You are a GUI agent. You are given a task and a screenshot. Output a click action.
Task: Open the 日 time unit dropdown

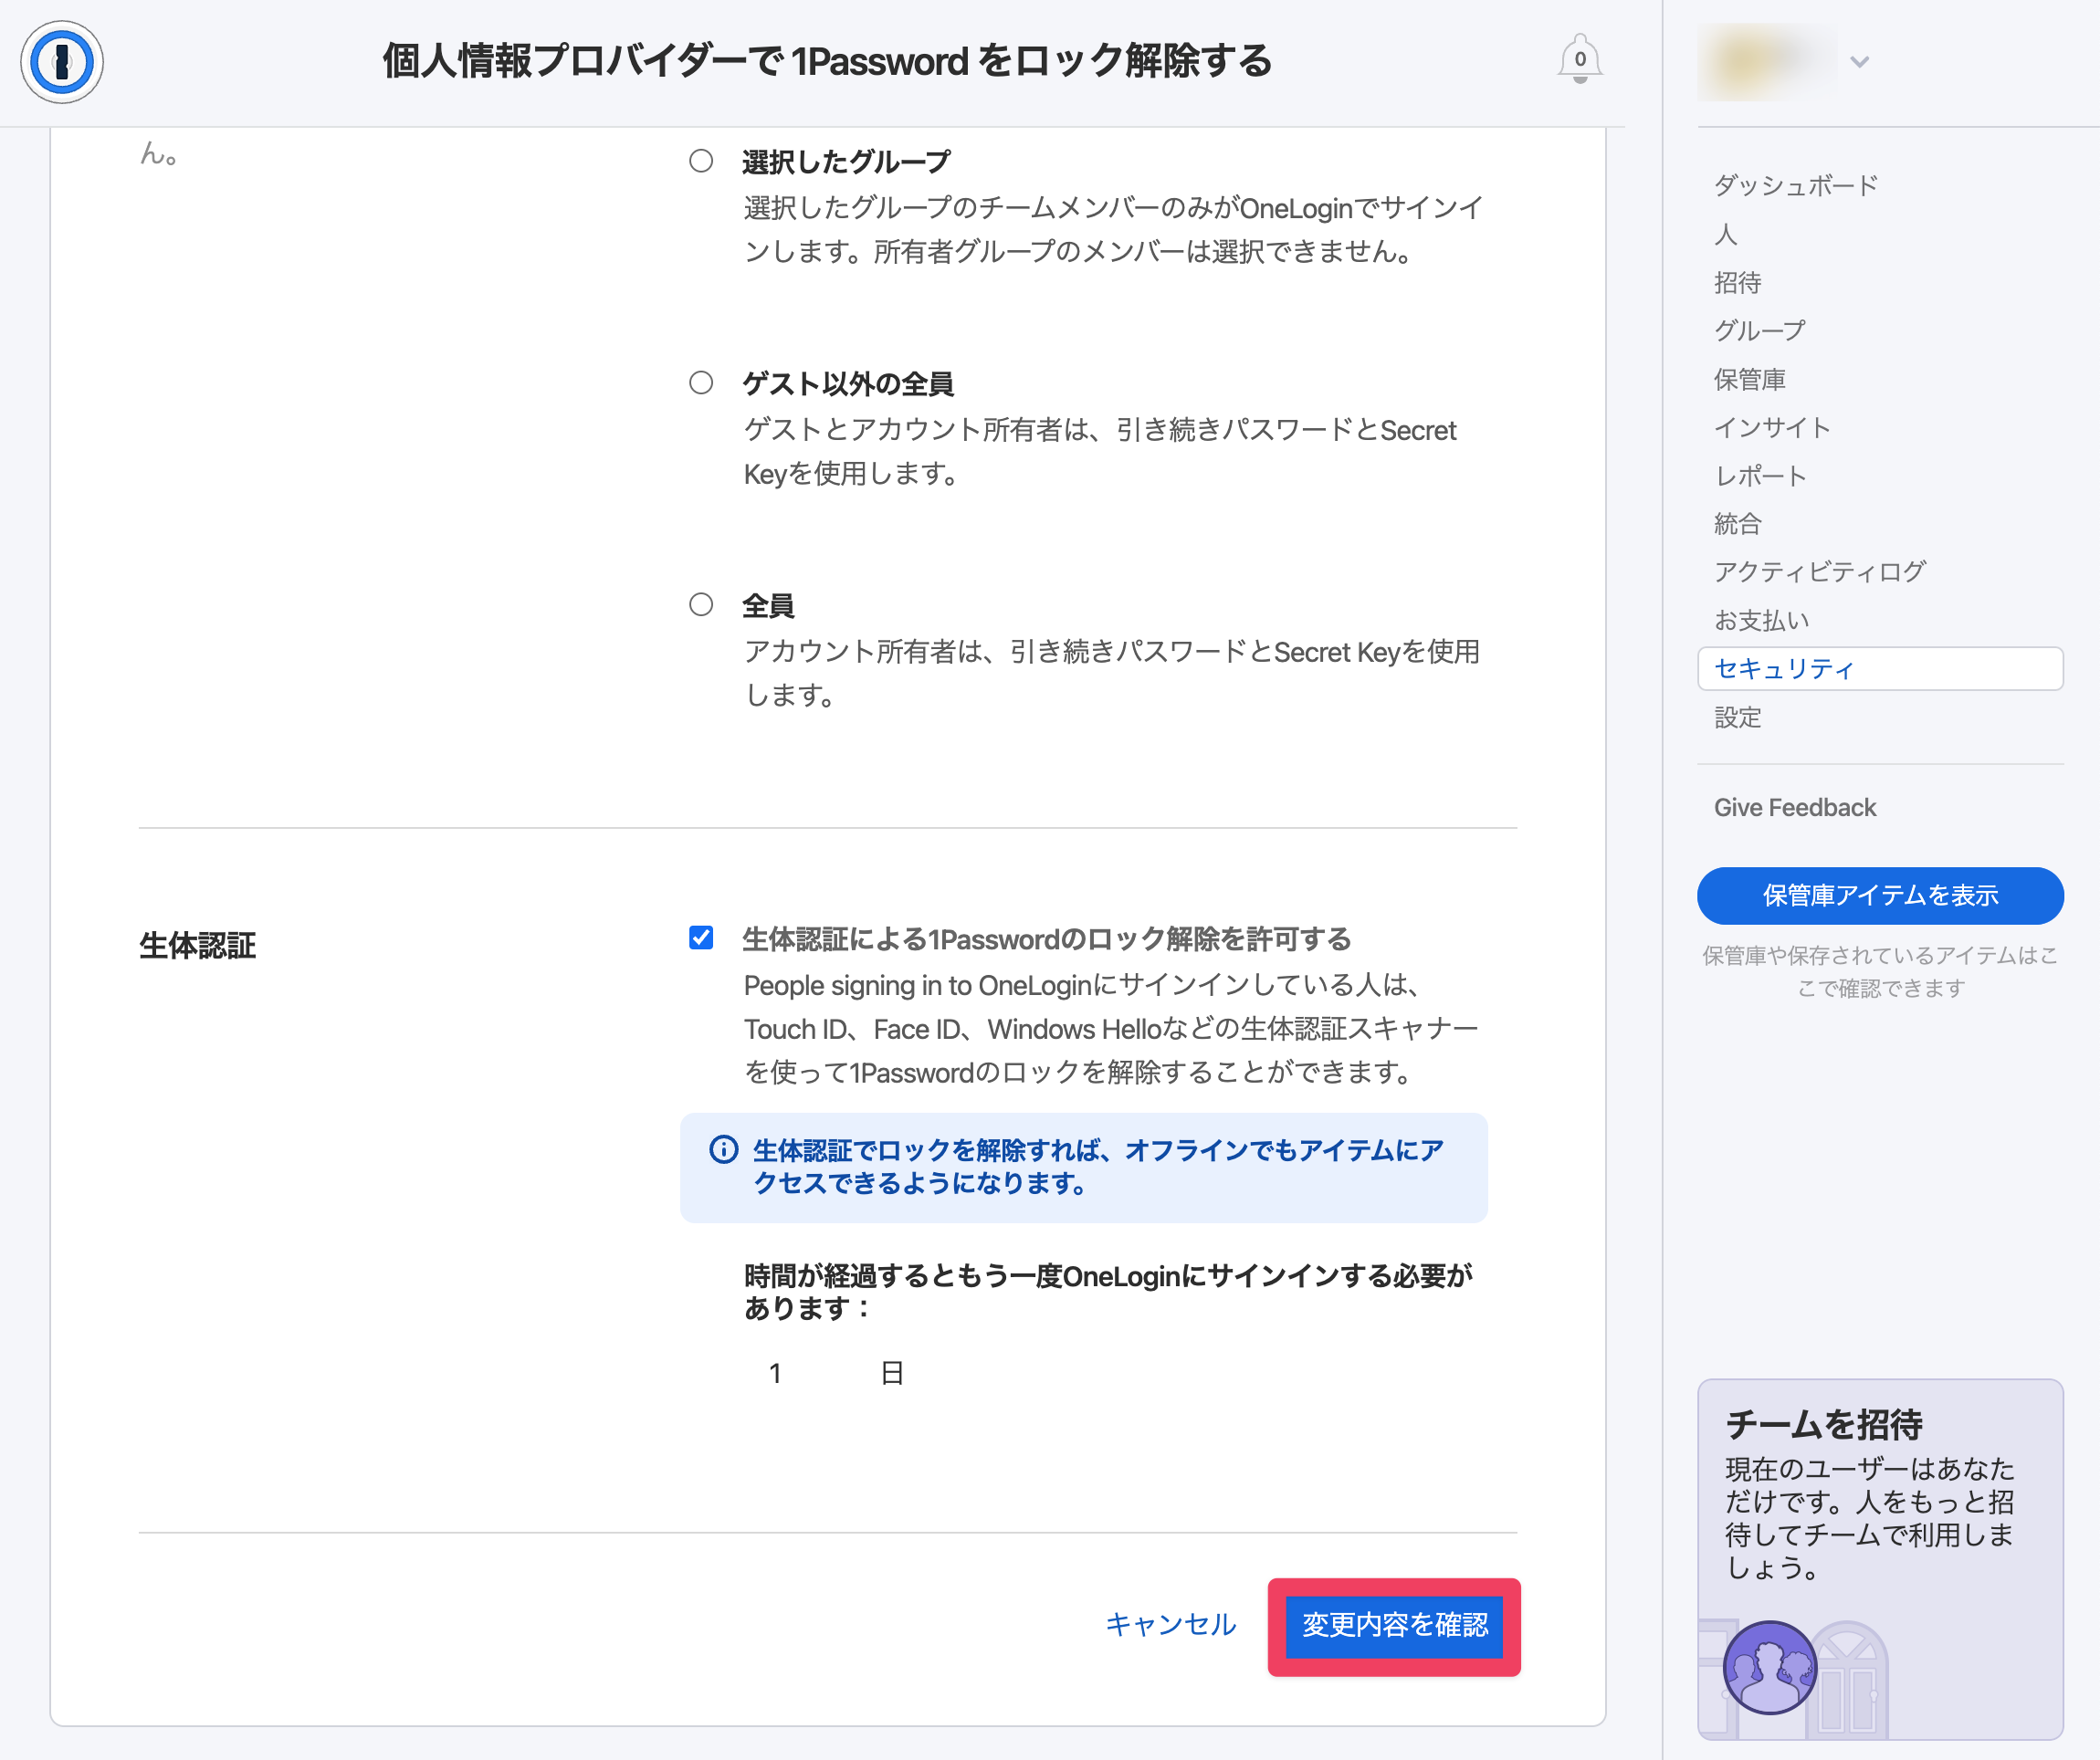click(x=892, y=1373)
